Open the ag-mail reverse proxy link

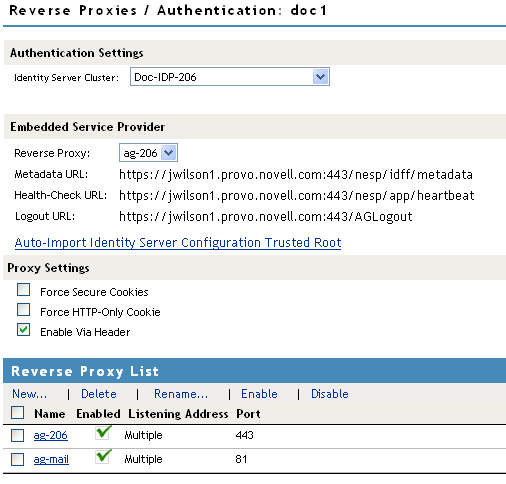[x=51, y=459]
